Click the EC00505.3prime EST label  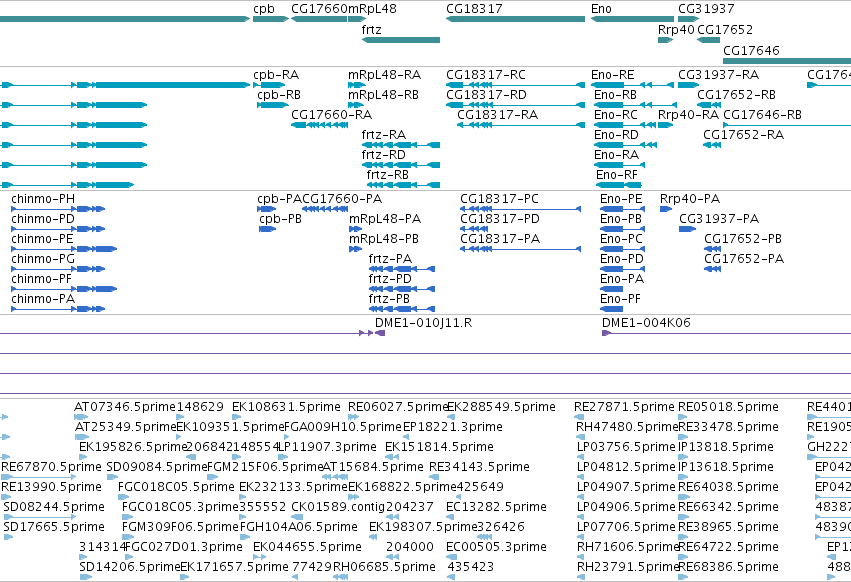[x=496, y=547]
